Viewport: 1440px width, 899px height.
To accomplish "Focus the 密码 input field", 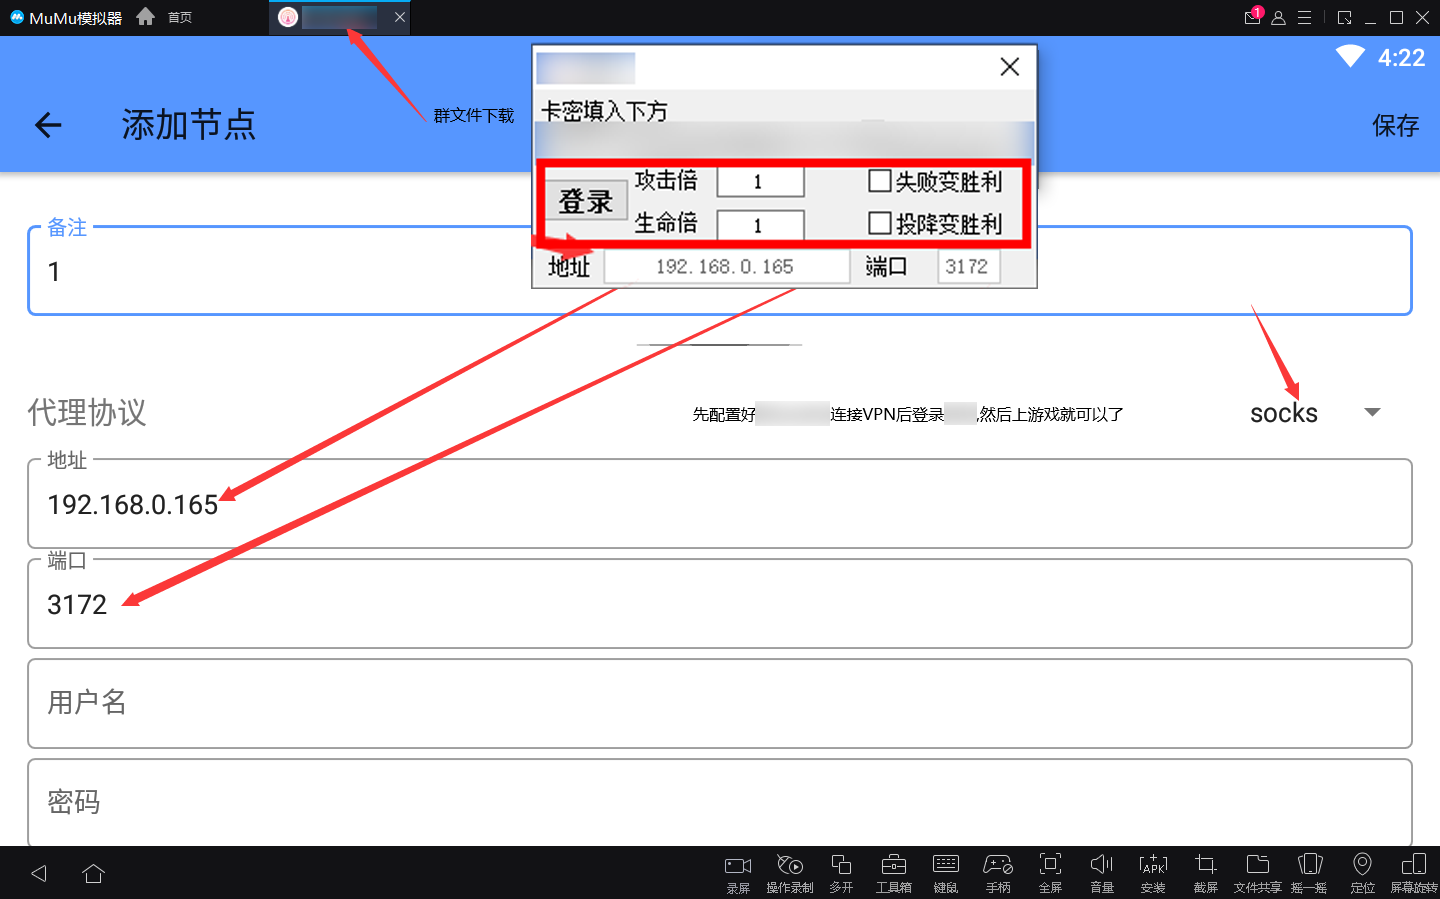I will 720,802.
